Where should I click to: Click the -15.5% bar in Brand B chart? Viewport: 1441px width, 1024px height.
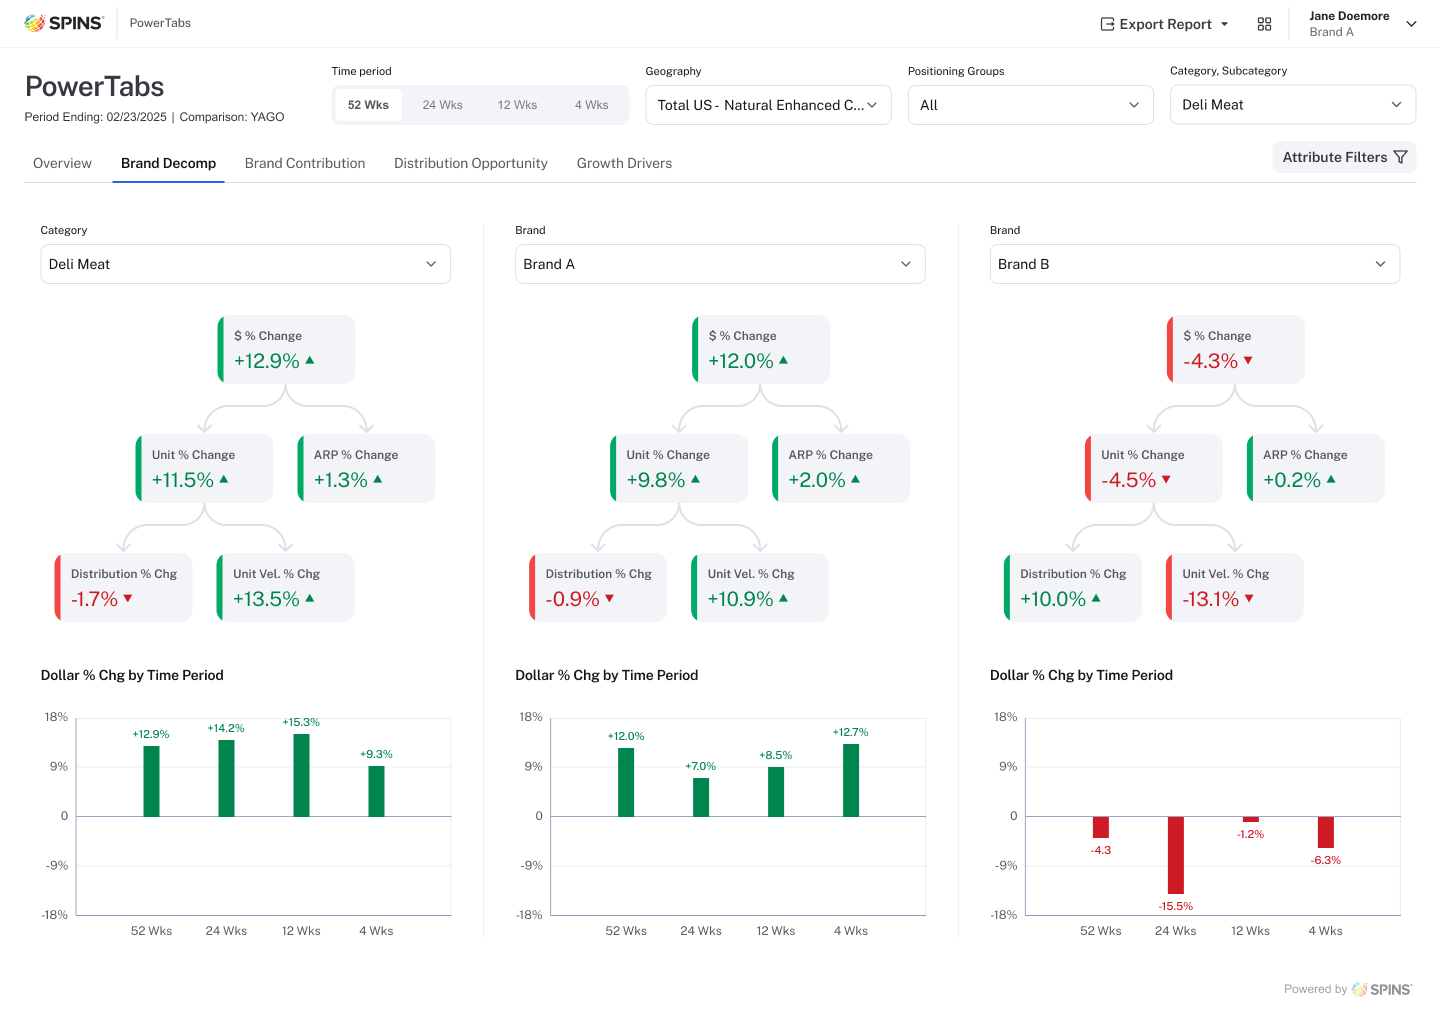pos(1176,855)
